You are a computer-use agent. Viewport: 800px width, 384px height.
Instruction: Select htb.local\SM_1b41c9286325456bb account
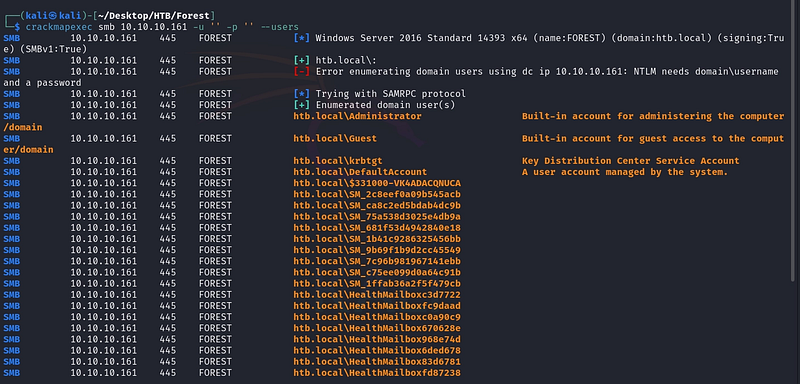(377, 239)
